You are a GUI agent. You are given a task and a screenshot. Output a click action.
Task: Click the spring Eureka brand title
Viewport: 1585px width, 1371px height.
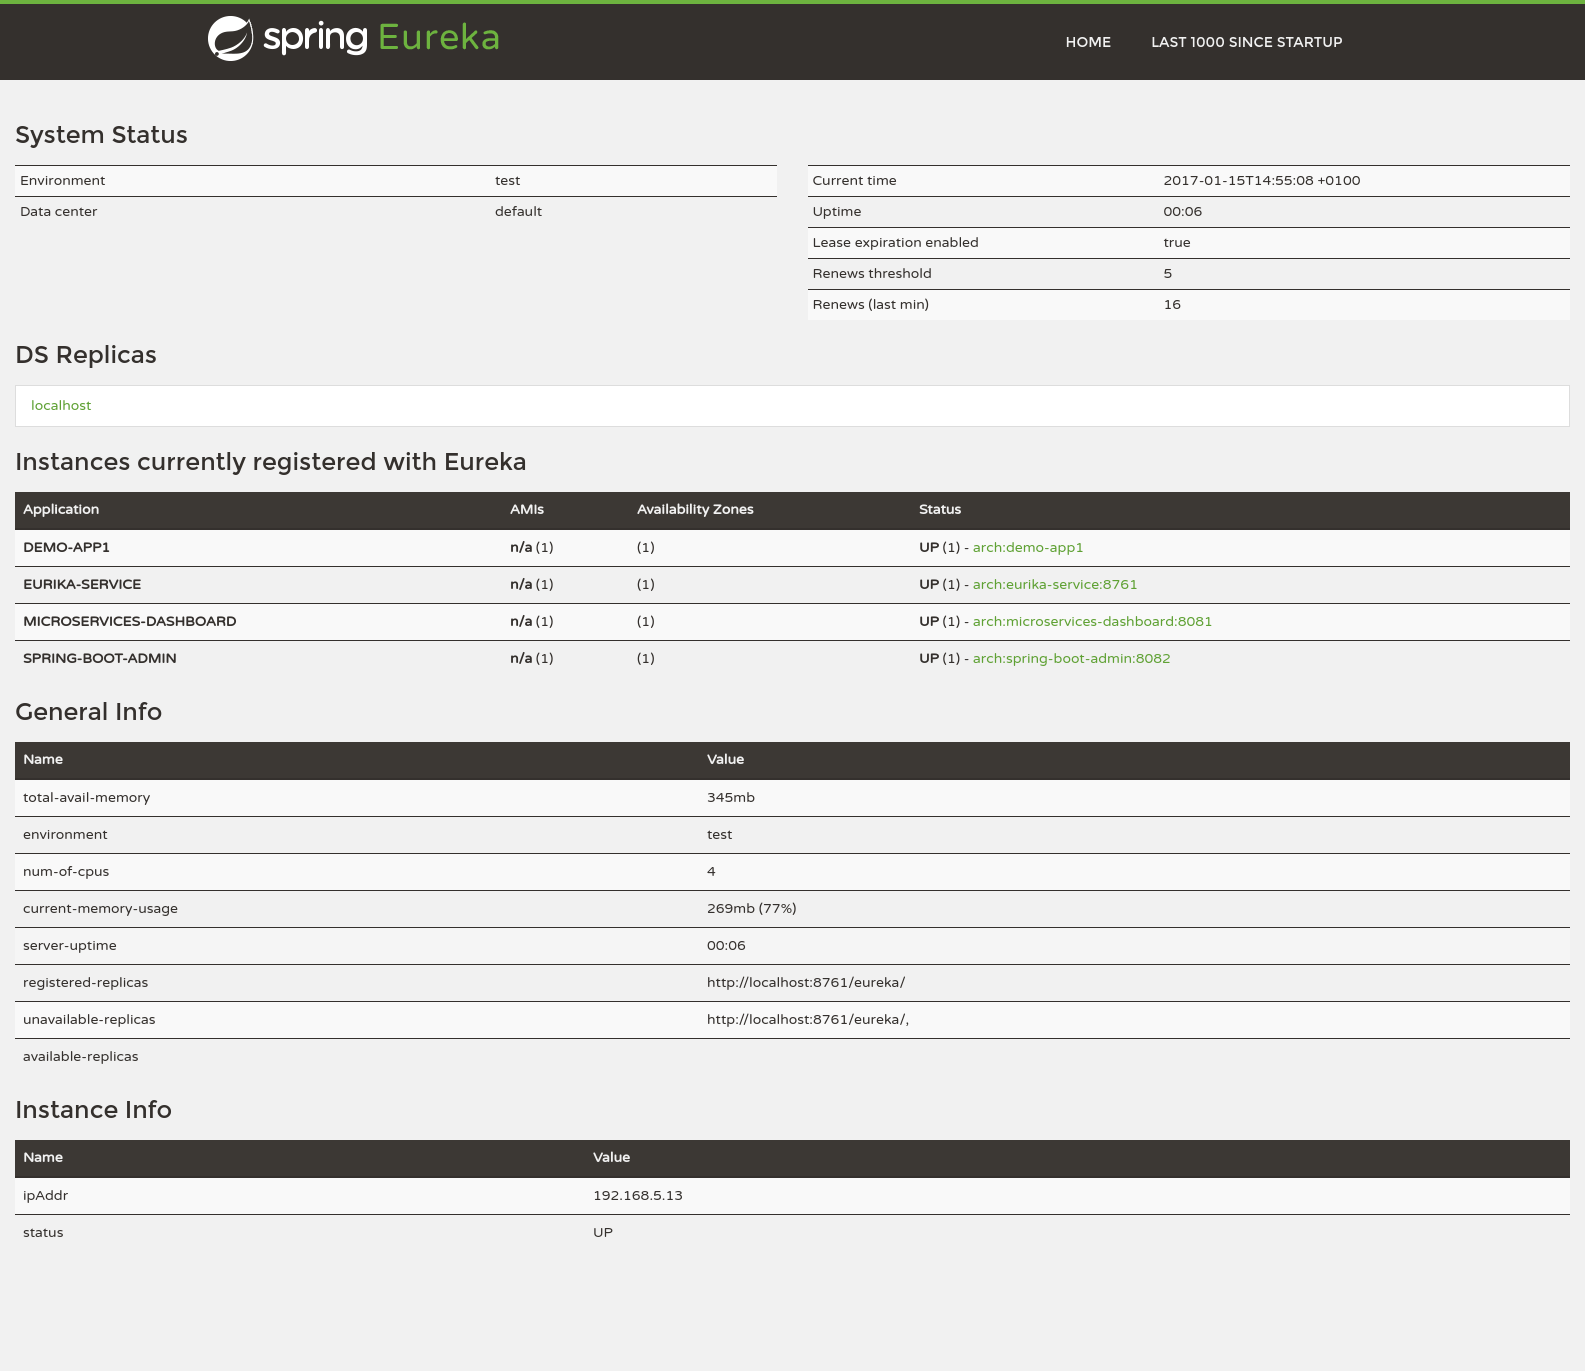(381, 38)
